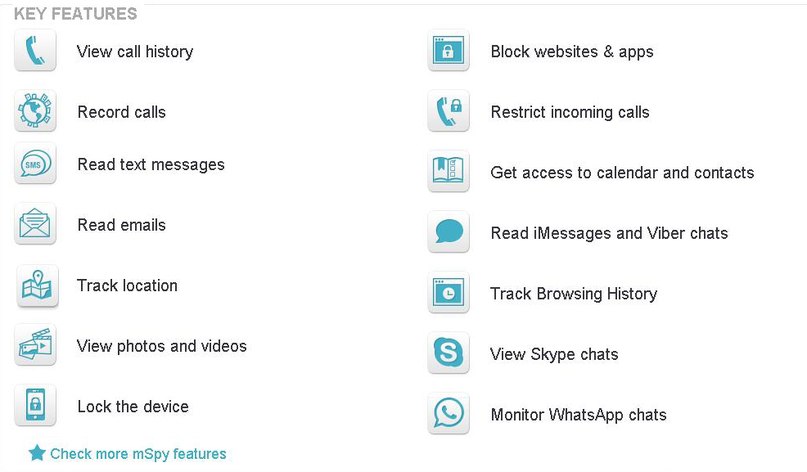The image size is (807, 472).
Task: Click Get access to calendar and contacts text
Action: pyautogui.click(x=622, y=172)
